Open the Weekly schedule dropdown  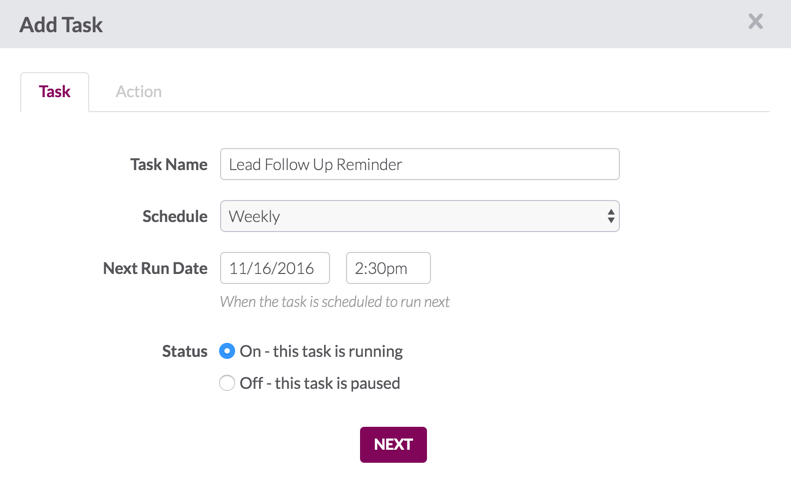[420, 216]
